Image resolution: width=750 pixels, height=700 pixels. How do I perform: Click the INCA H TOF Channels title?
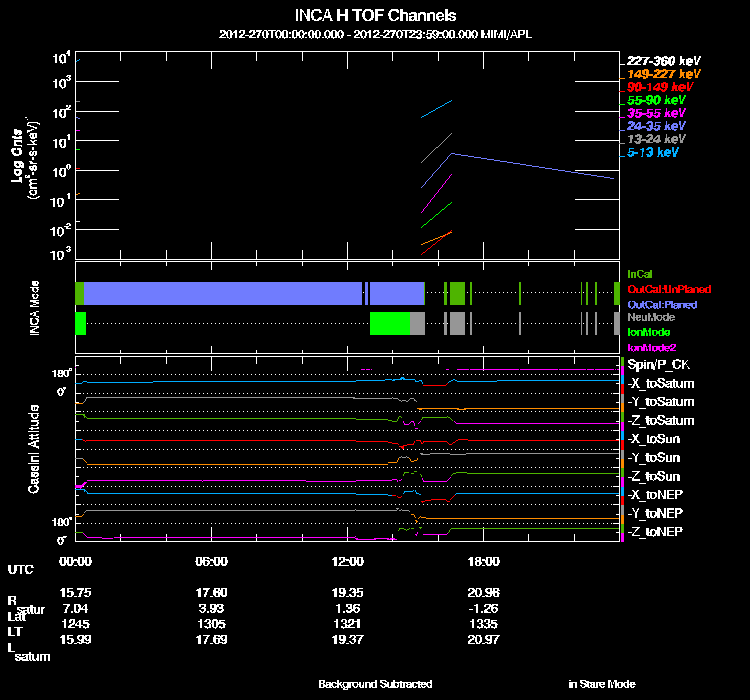point(375,16)
